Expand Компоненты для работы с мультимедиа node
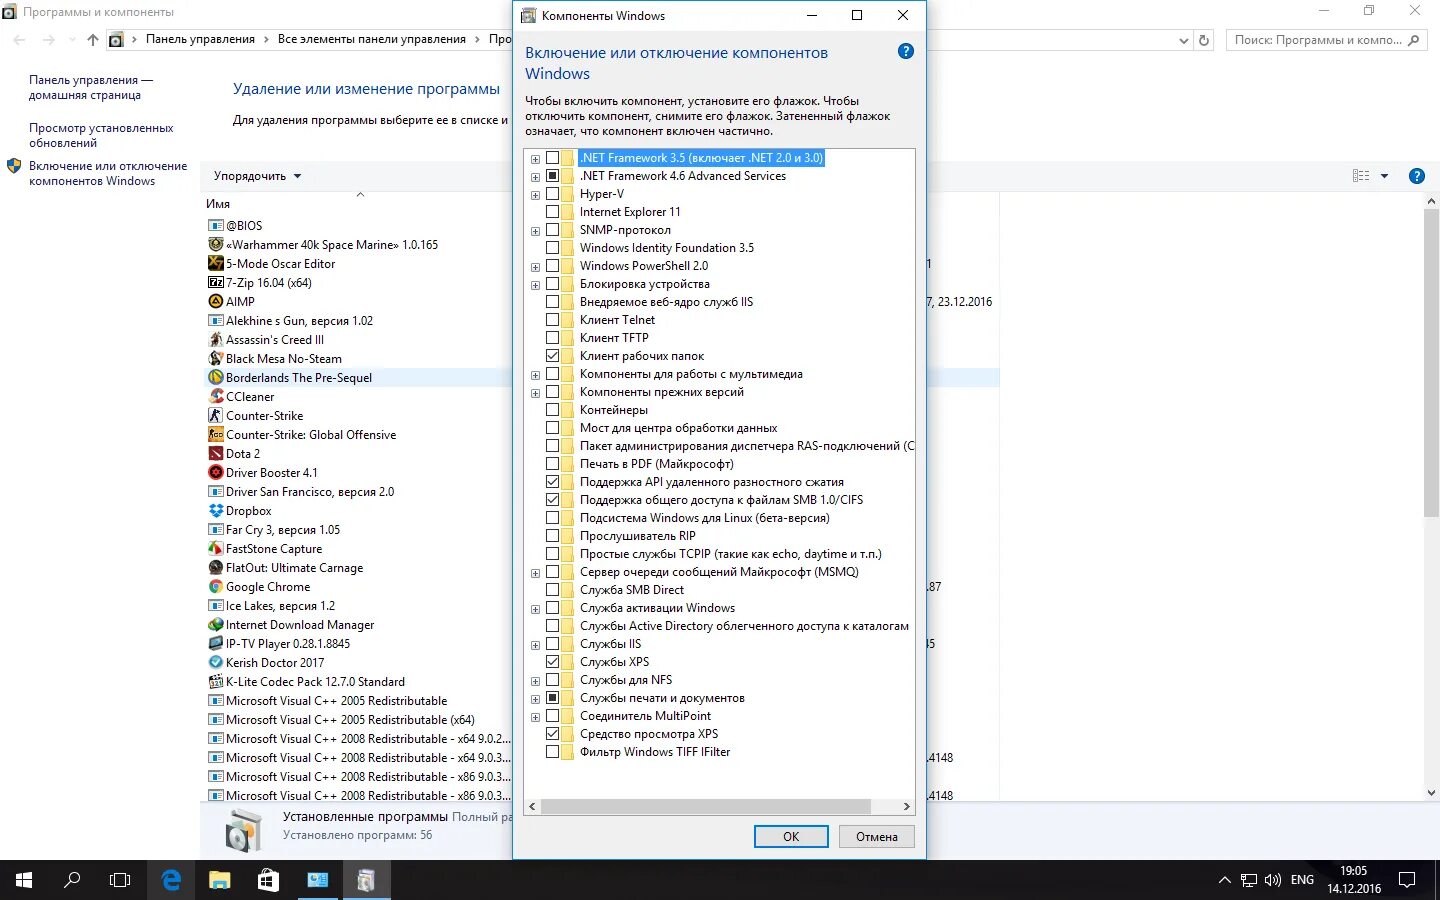 pos(535,375)
